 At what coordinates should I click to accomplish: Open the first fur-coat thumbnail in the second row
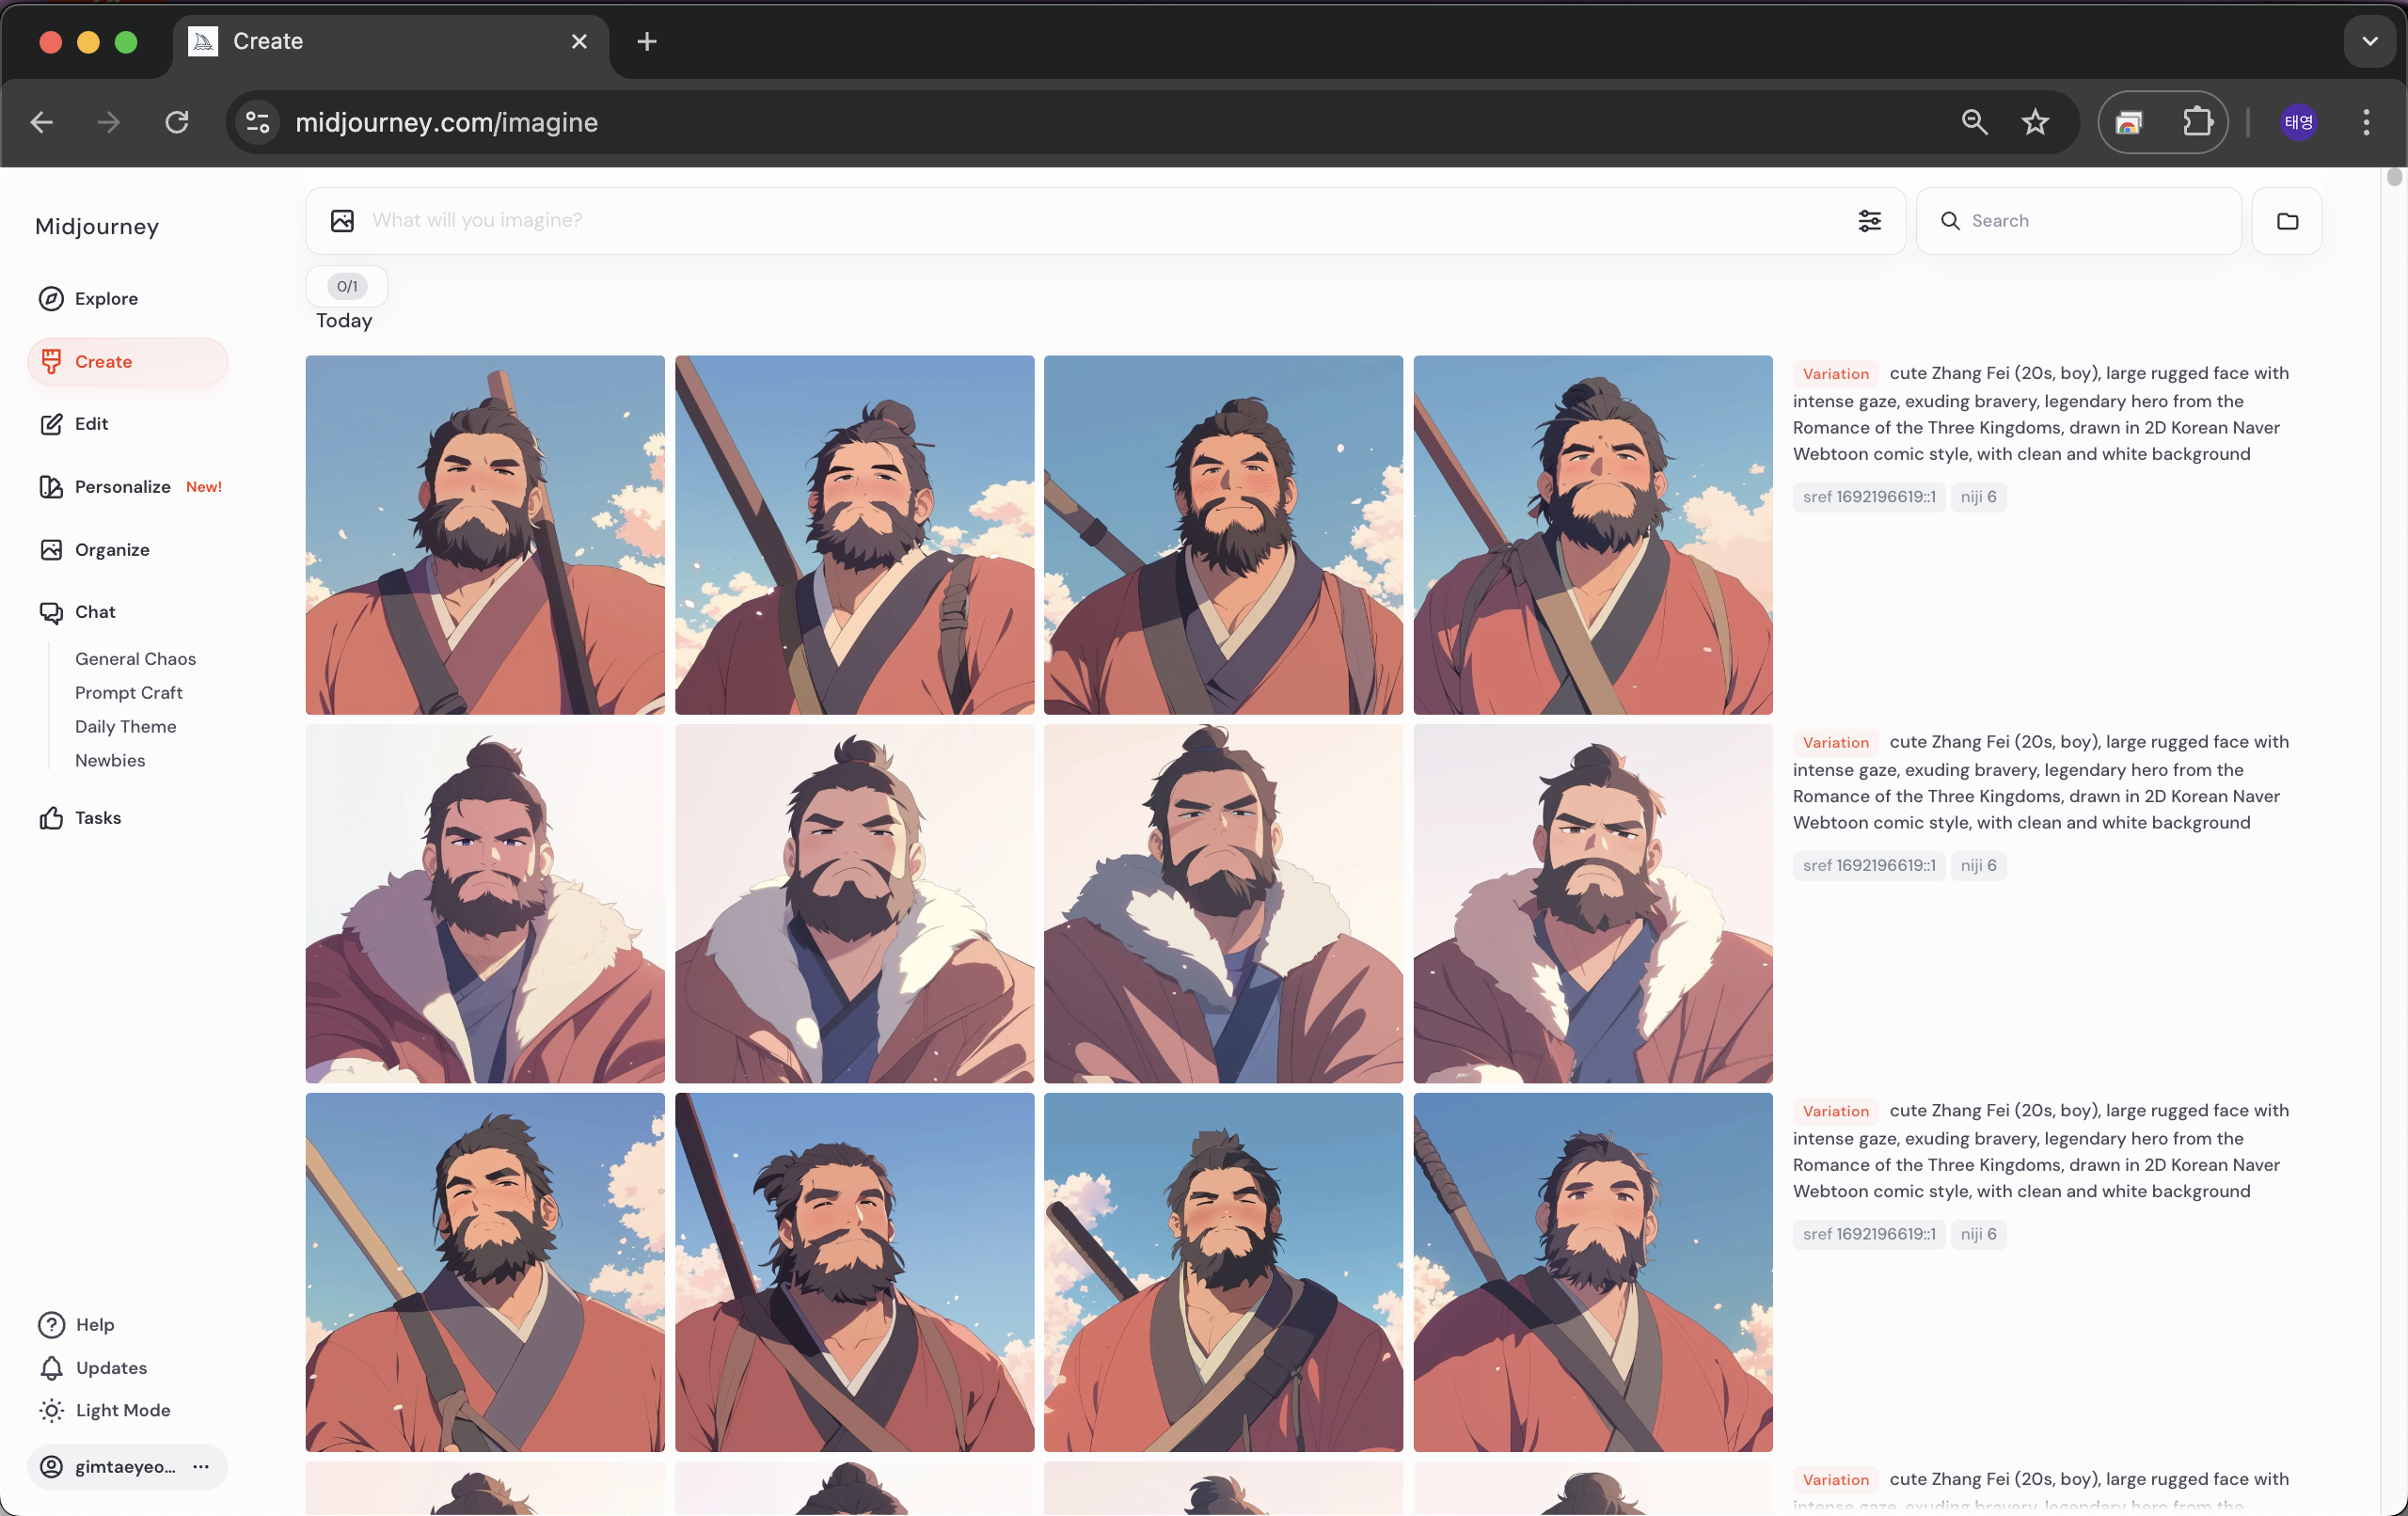pos(485,904)
